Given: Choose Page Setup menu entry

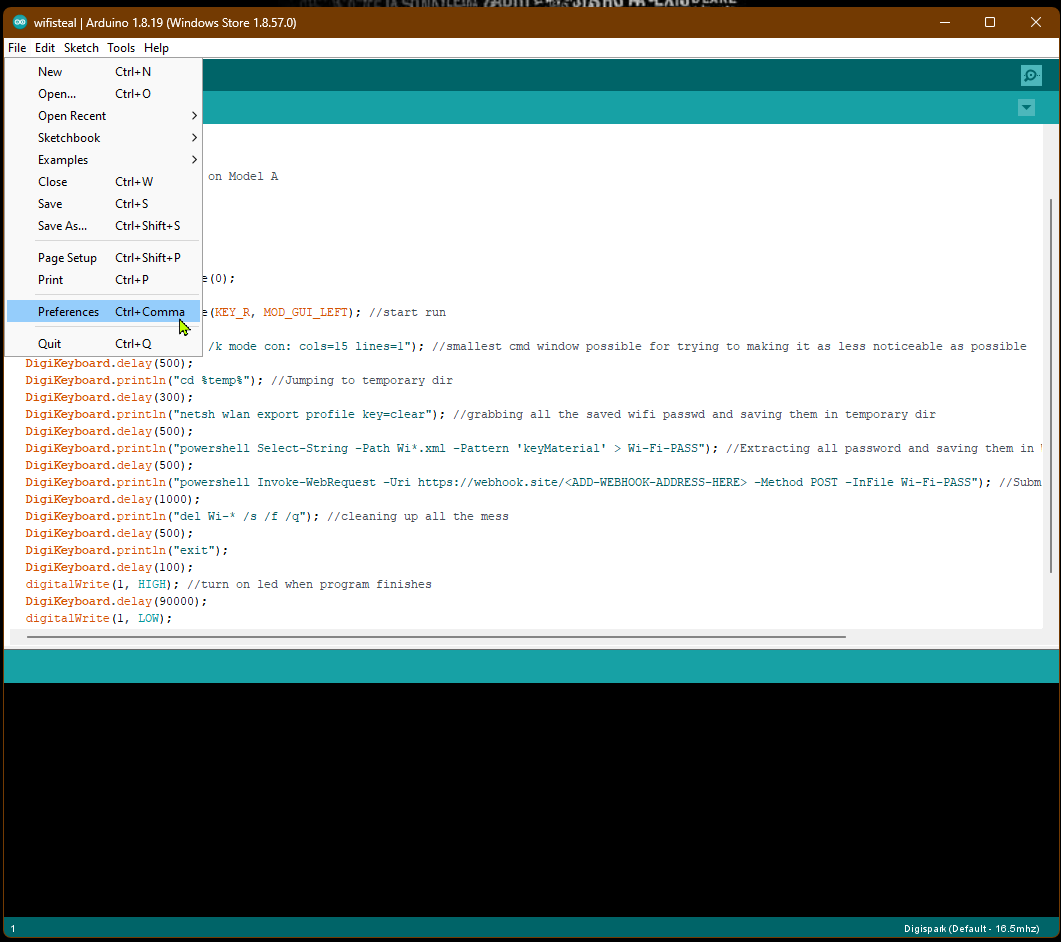Looking at the screenshot, I should tap(104, 258).
